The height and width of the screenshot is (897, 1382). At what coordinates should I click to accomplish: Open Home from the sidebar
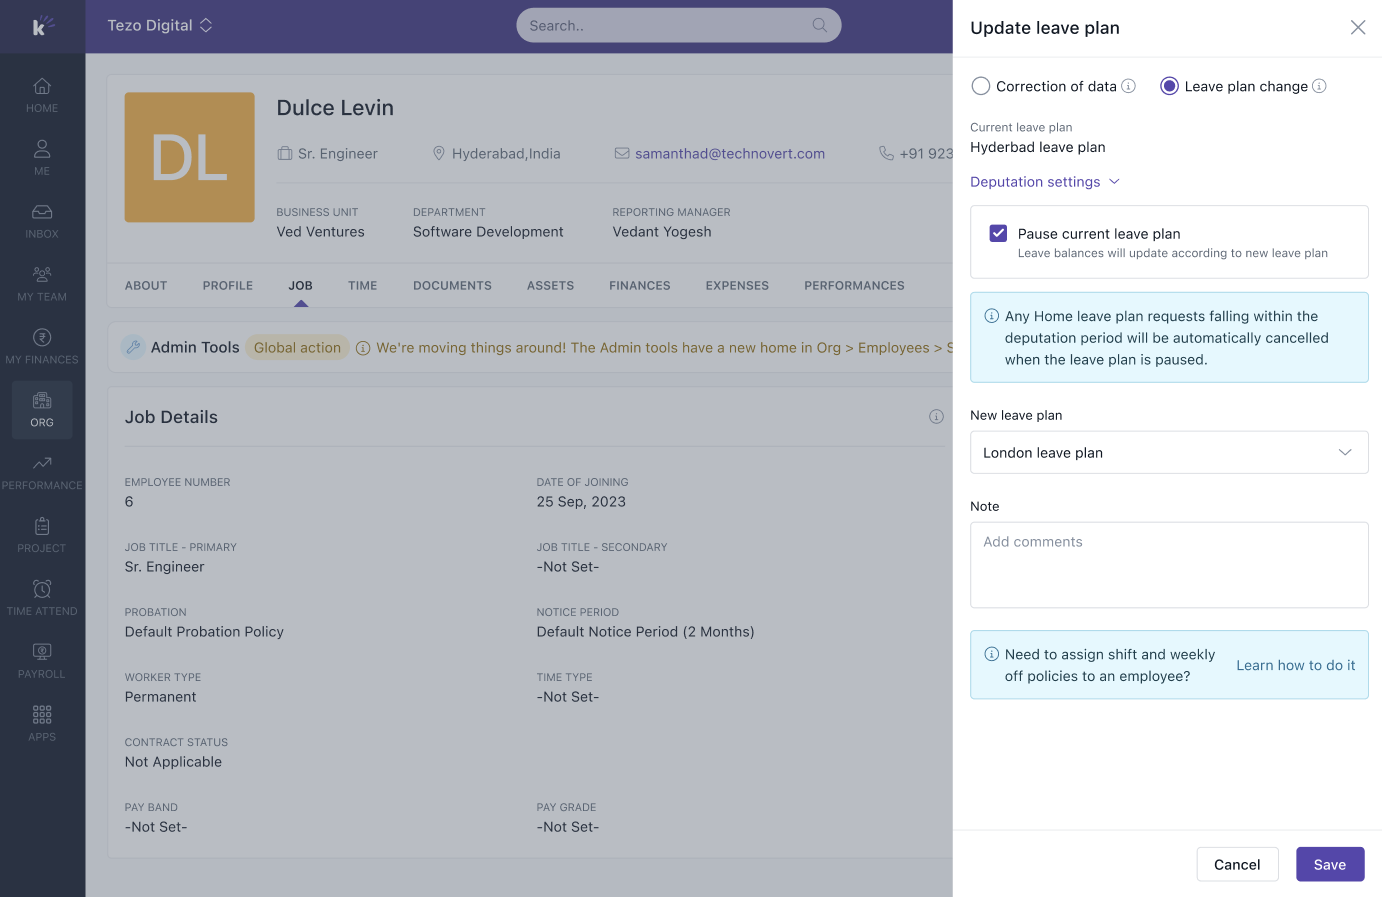pyautogui.click(x=42, y=95)
